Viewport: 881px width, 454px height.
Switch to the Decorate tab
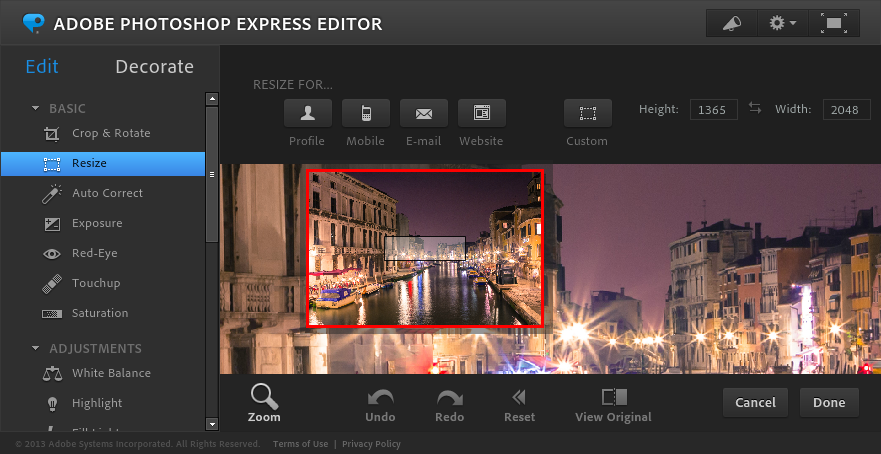pyautogui.click(x=155, y=66)
